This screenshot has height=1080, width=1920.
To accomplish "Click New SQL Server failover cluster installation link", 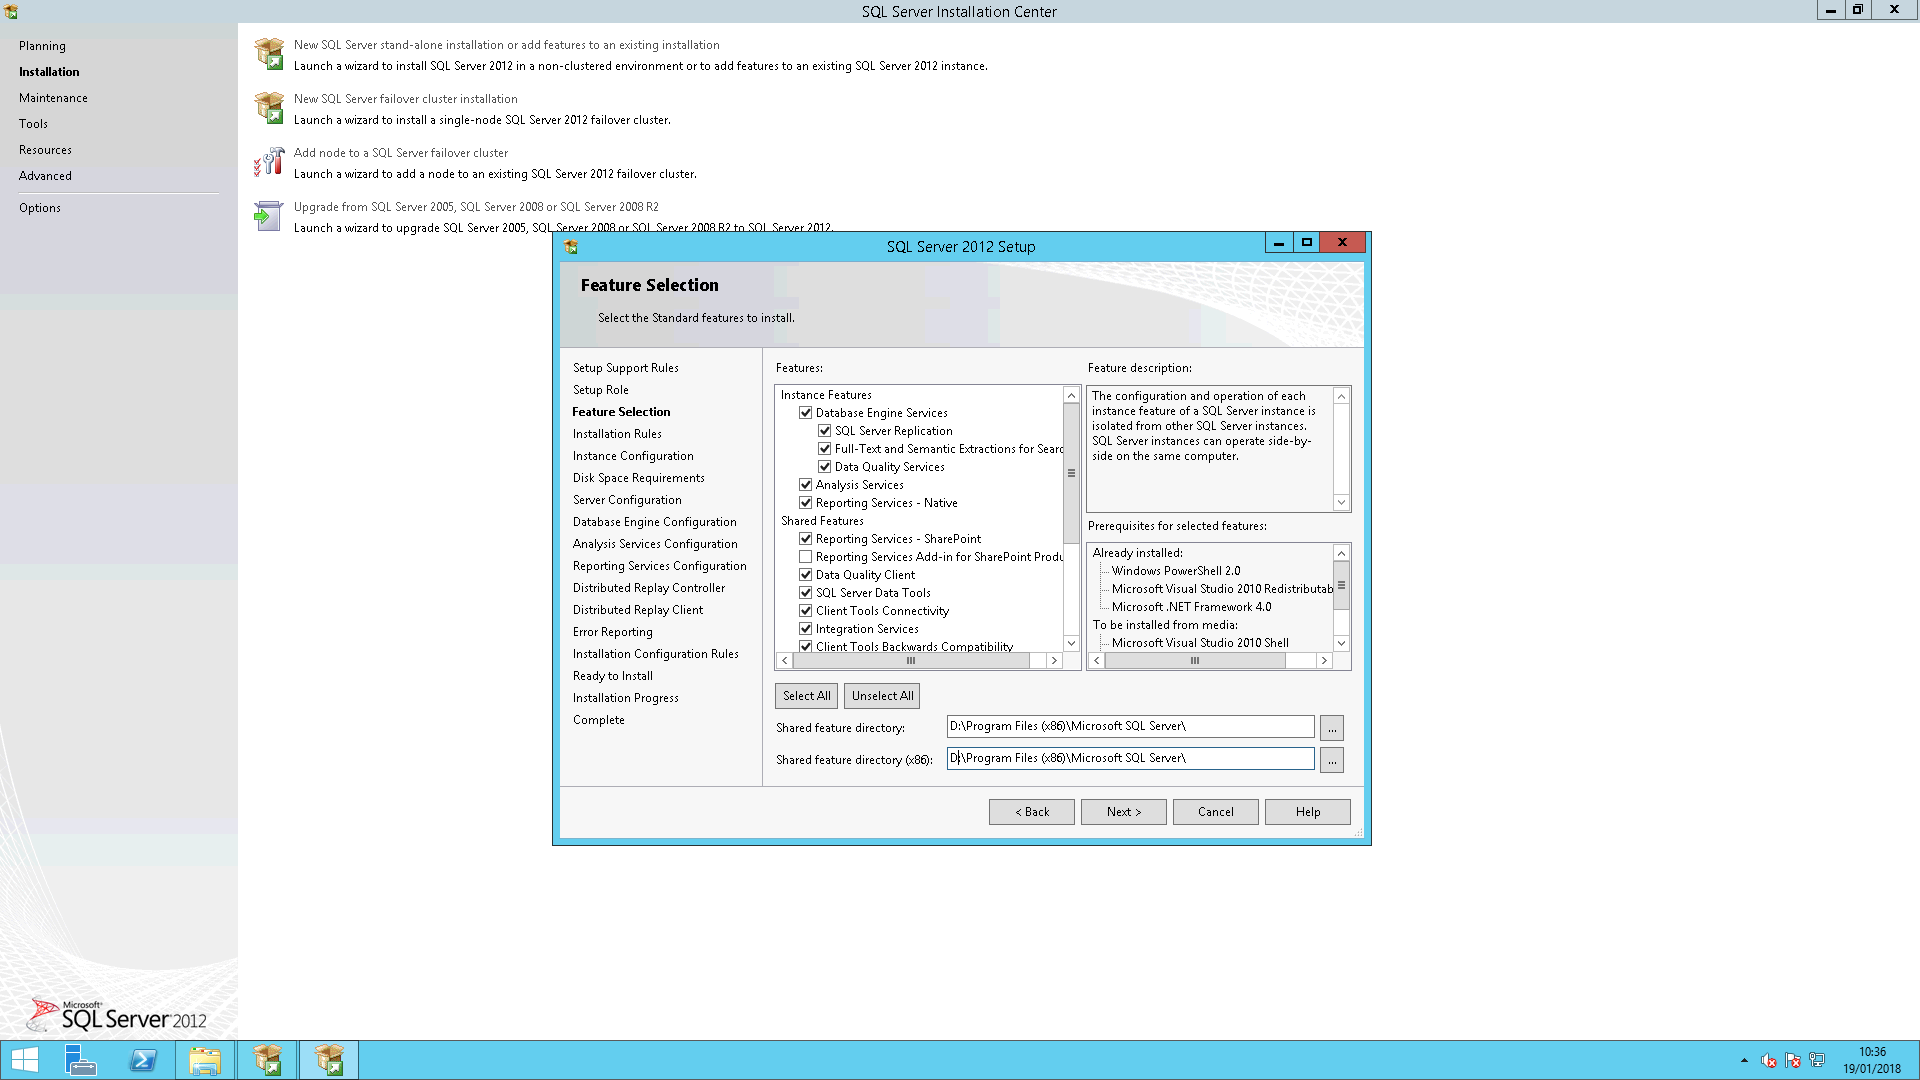I will pyautogui.click(x=405, y=99).
